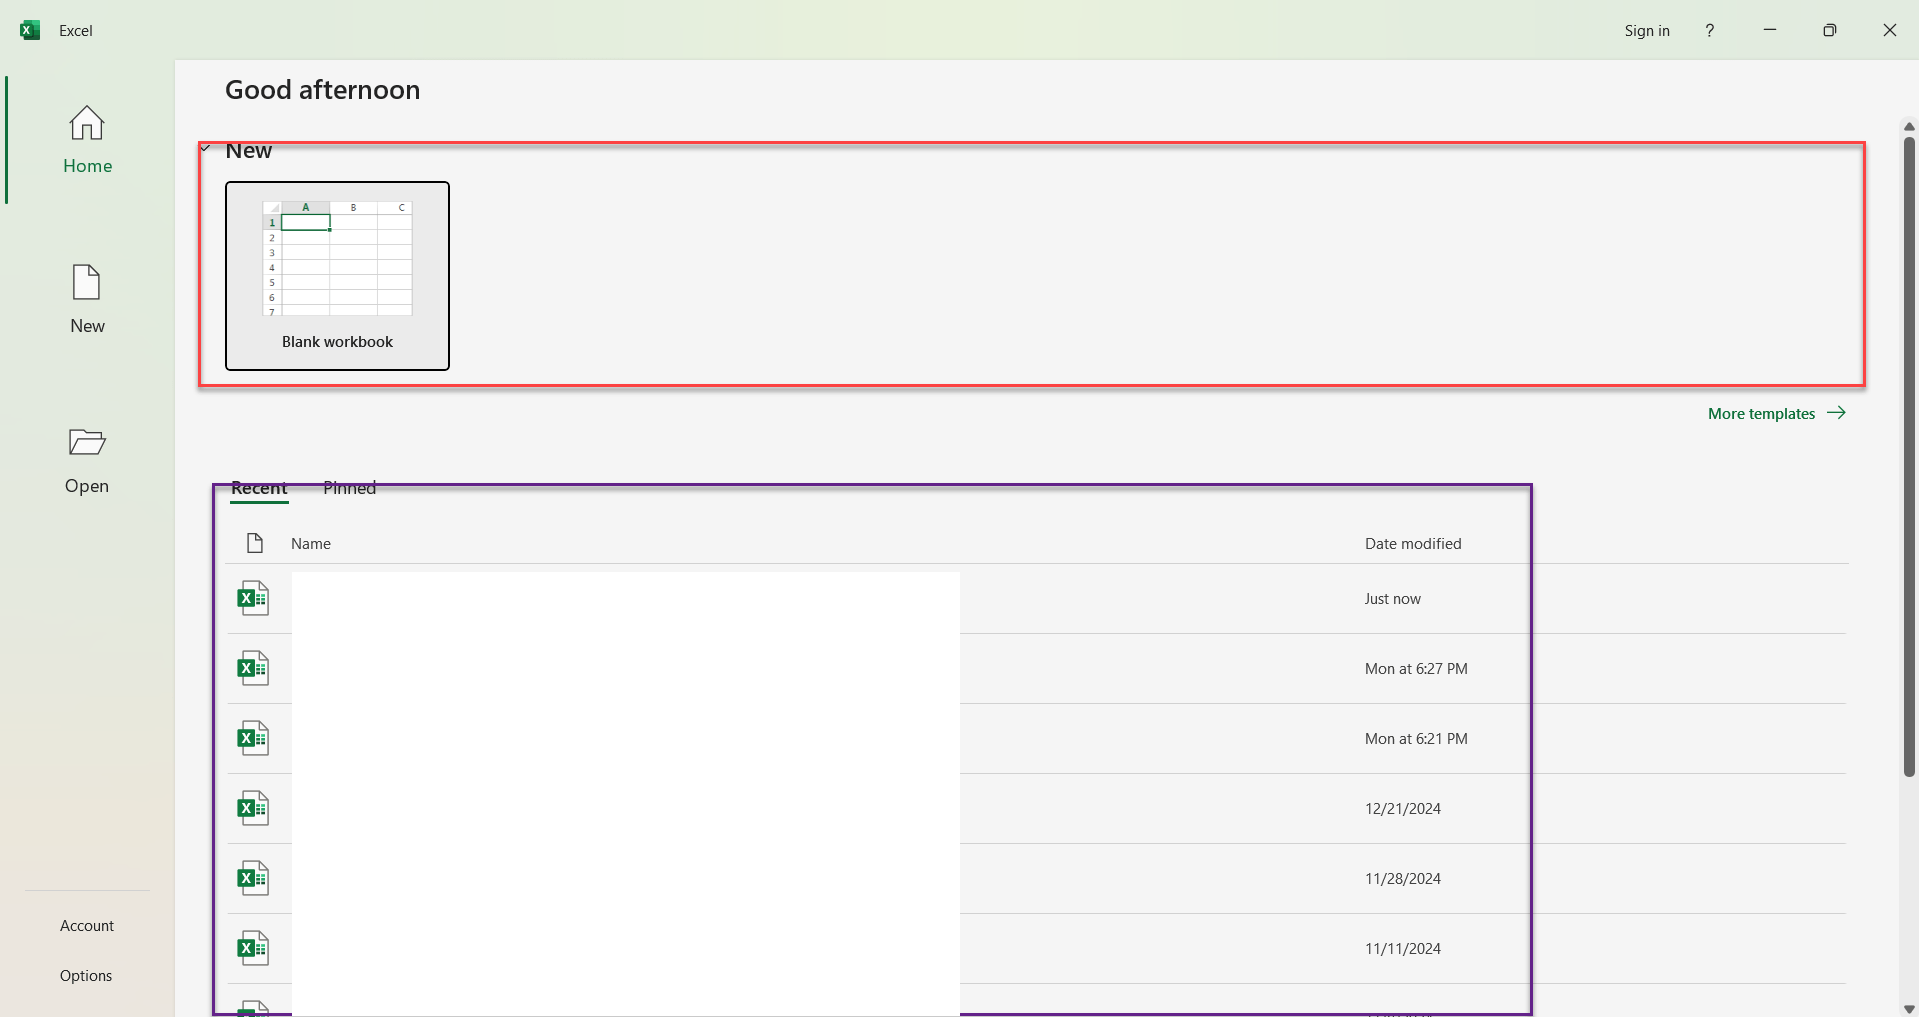Viewport: 1919px width, 1017px height.
Task: Restore down the Excel window
Action: [x=1830, y=30]
